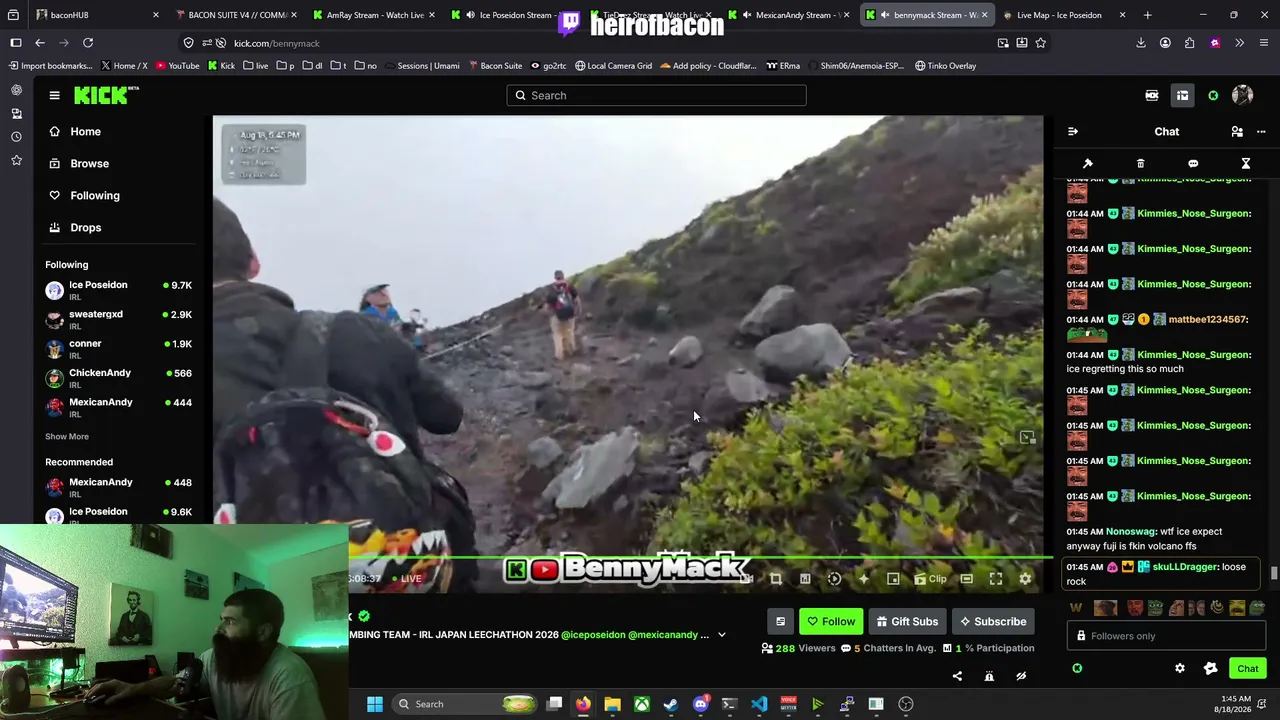Toggle fullscreen on the video player
The height and width of the screenshot is (720, 1280).
click(x=996, y=579)
